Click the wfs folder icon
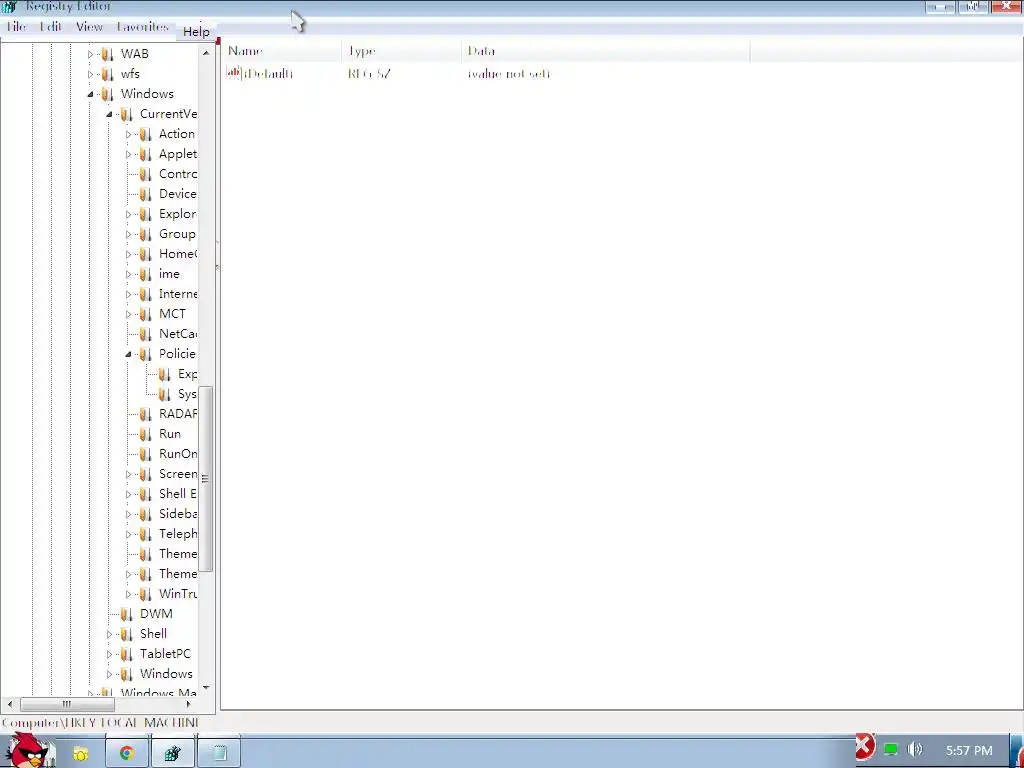The height and width of the screenshot is (768, 1024). tap(108, 74)
